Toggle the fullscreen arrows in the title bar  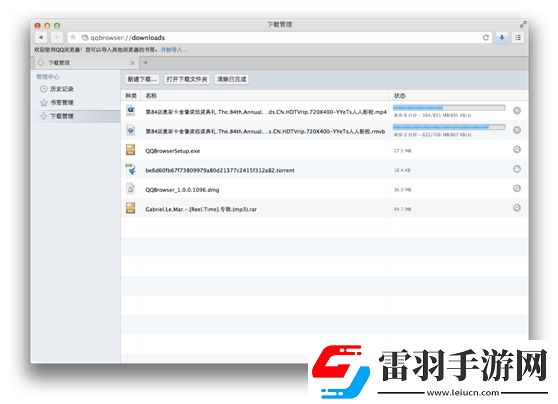(523, 25)
